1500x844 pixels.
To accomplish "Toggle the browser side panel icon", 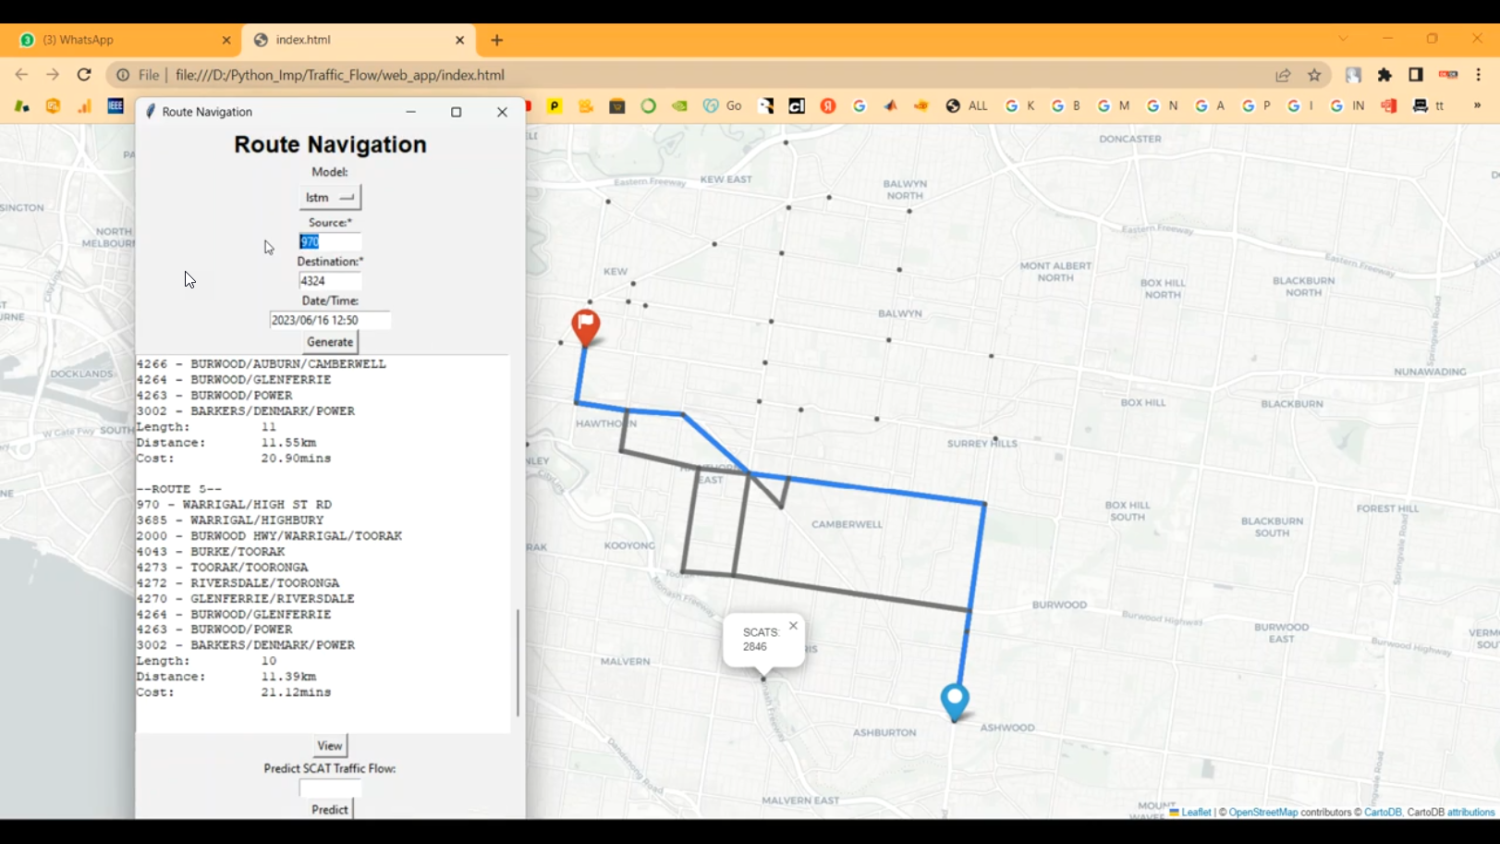I will (x=1416, y=75).
